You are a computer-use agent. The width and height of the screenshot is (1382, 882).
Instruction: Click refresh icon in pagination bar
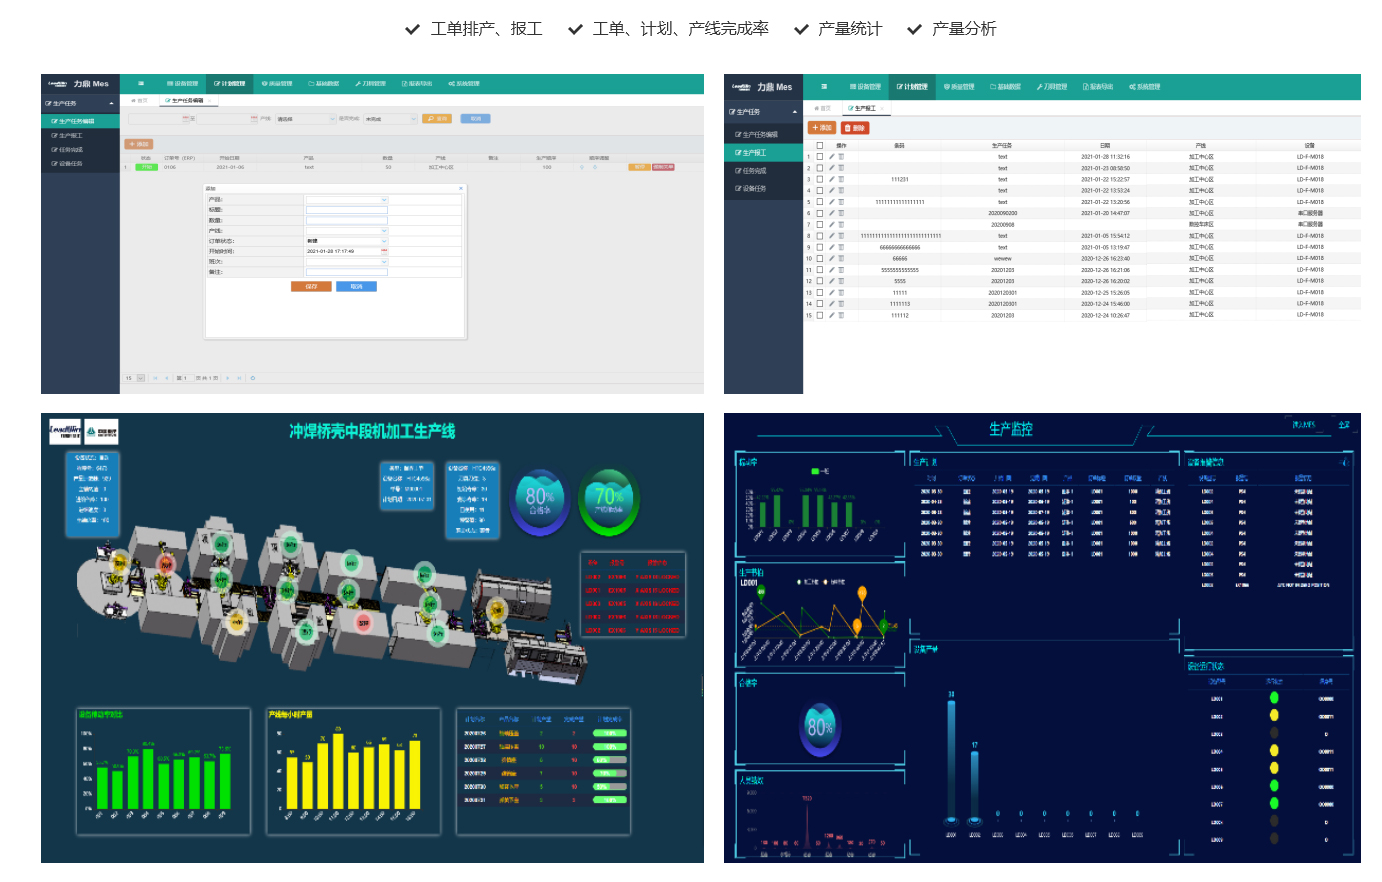(x=252, y=378)
